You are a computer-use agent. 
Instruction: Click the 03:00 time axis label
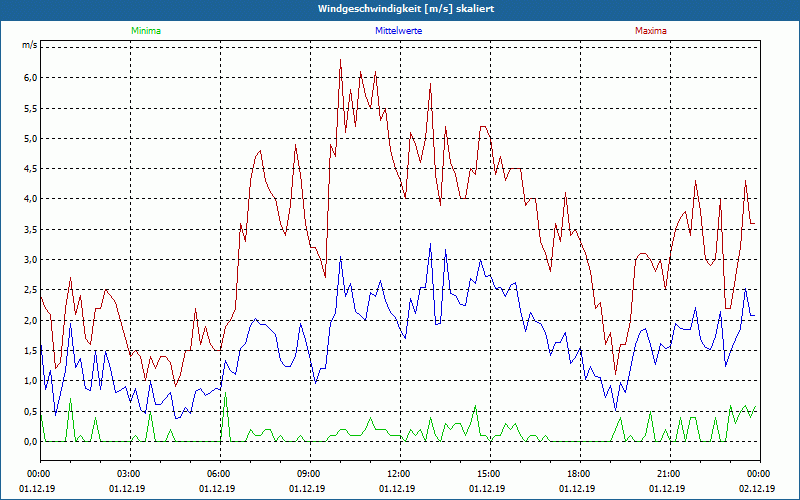click(x=130, y=474)
